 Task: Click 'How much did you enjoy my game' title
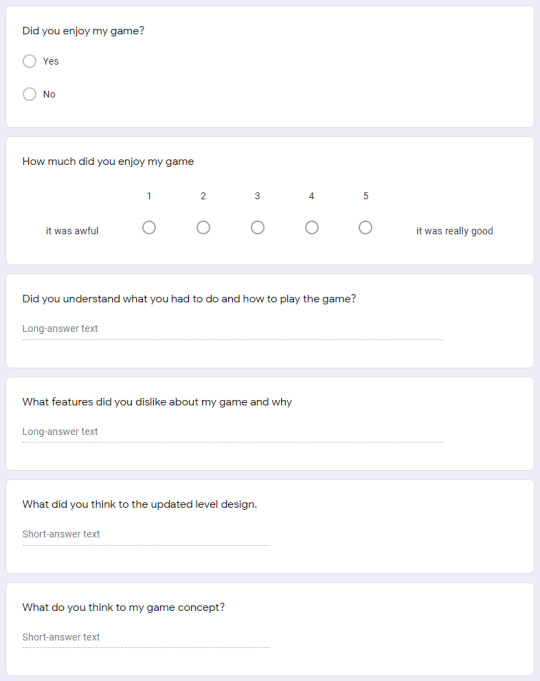coord(108,162)
